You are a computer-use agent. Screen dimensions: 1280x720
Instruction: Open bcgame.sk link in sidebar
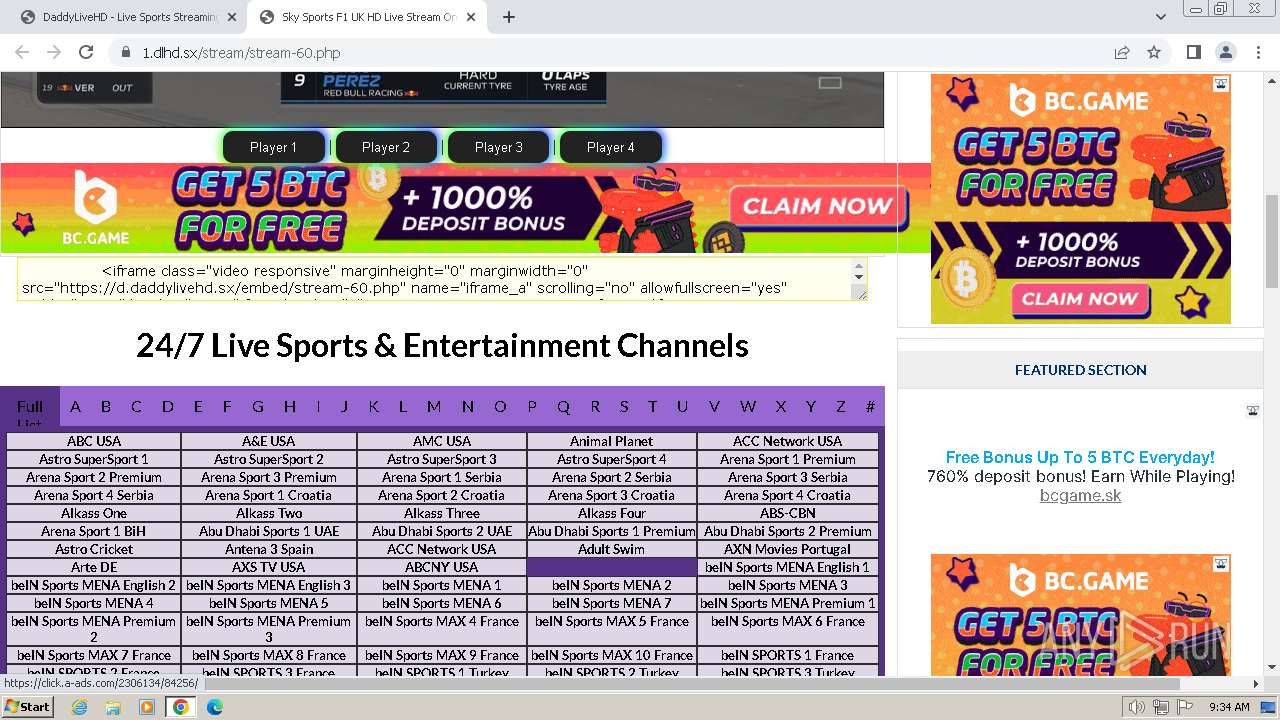point(1080,495)
